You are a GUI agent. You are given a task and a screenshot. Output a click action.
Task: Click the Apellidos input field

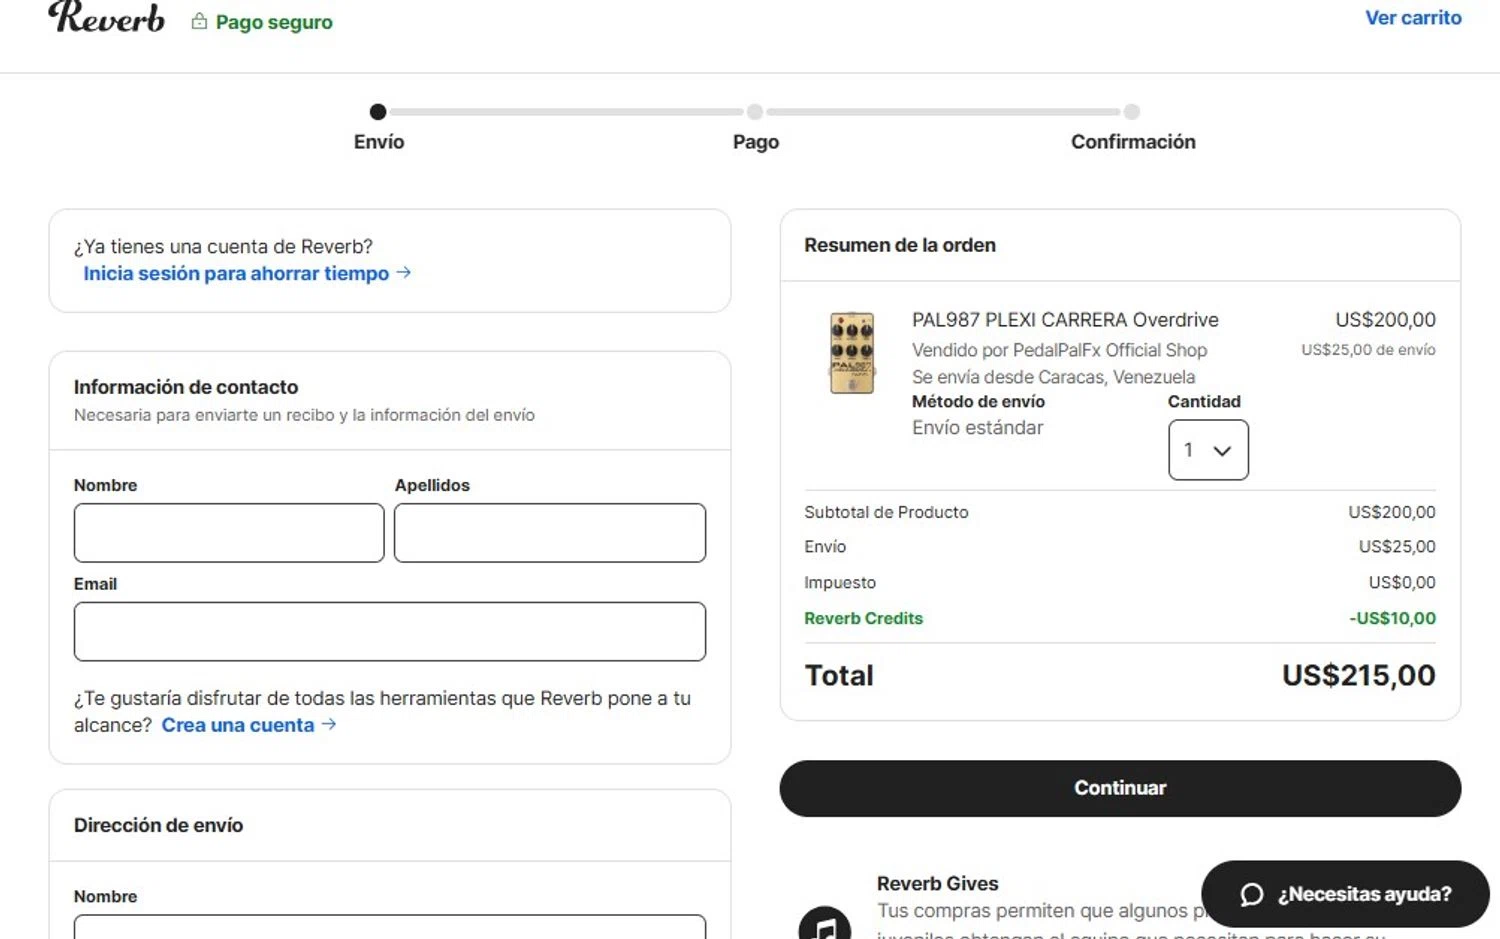(550, 533)
